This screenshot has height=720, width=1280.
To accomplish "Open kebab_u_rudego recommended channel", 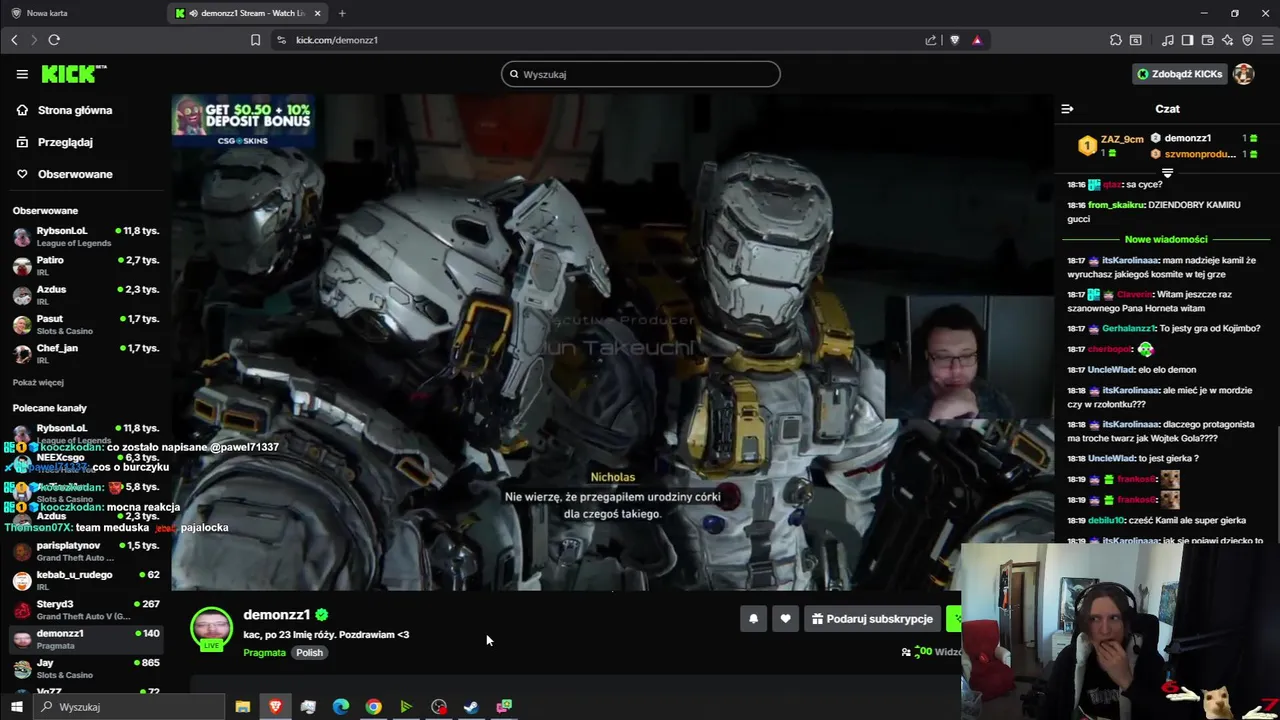I will coord(84,580).
